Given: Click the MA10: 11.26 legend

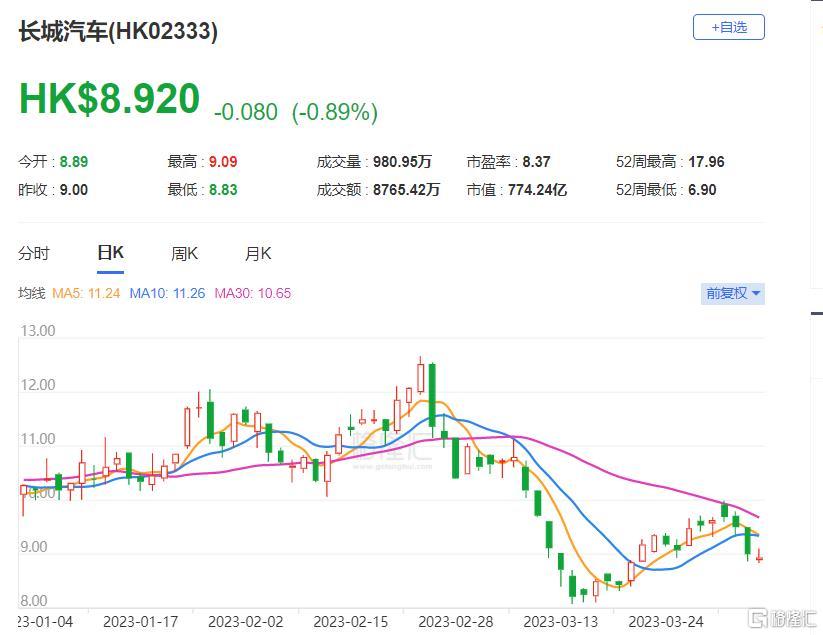Looking at the screenshot, I should (x=167, y=293).
